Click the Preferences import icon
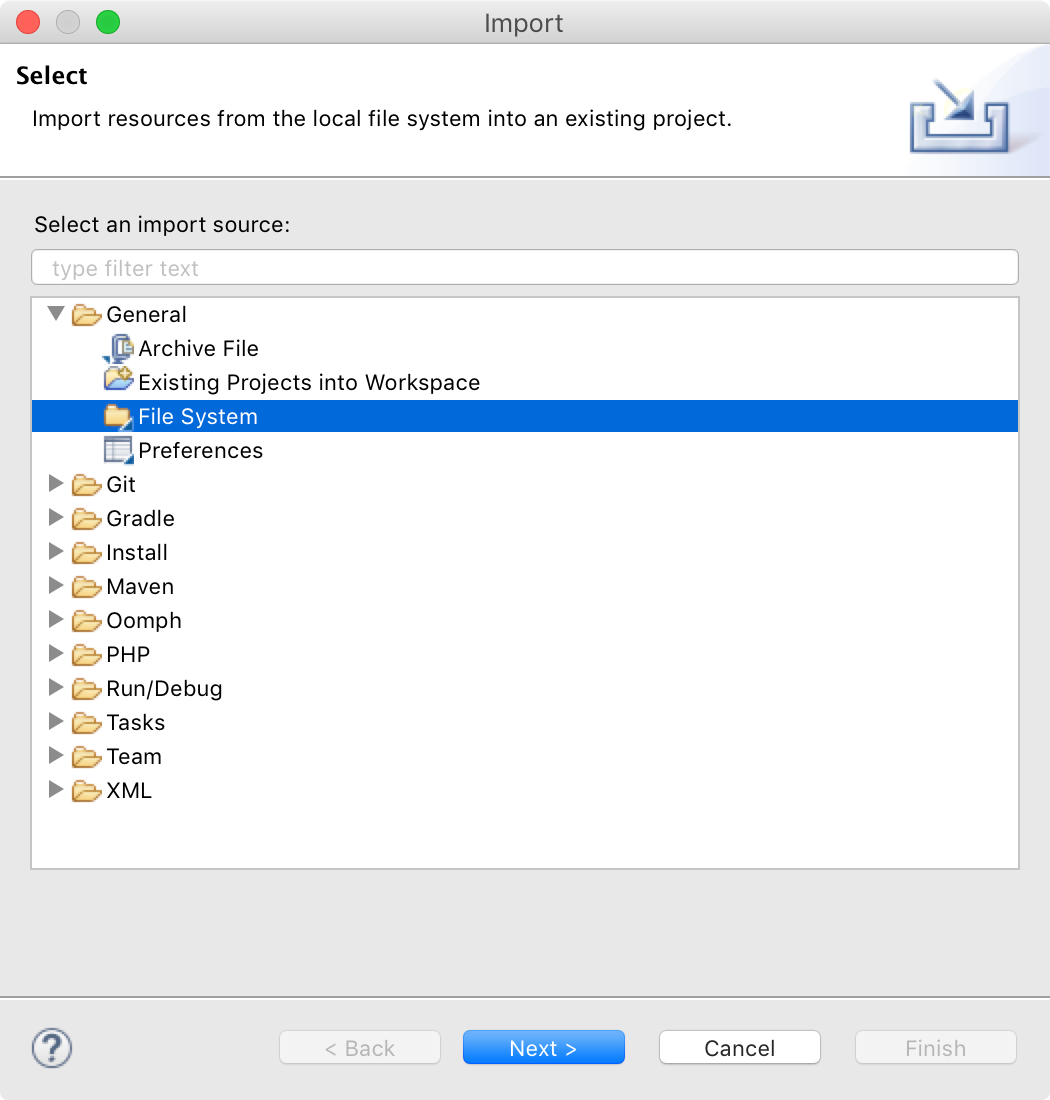The image size is (1050, 1100). [x=118, y=450]
